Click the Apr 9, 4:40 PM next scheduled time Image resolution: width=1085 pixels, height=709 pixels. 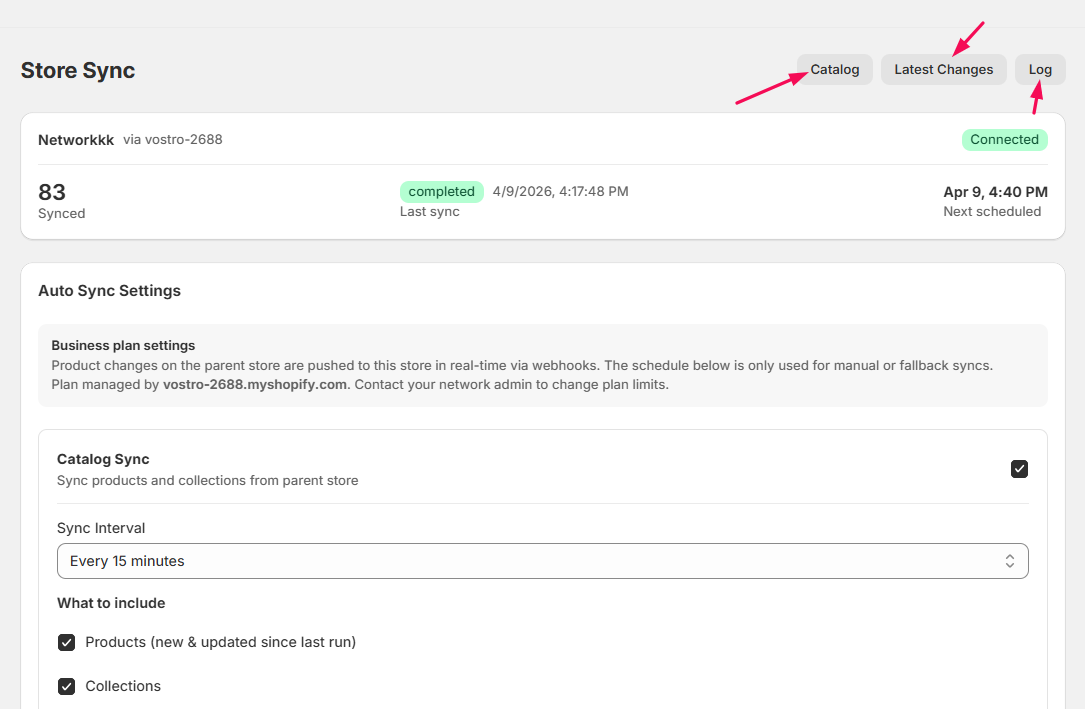995,192
